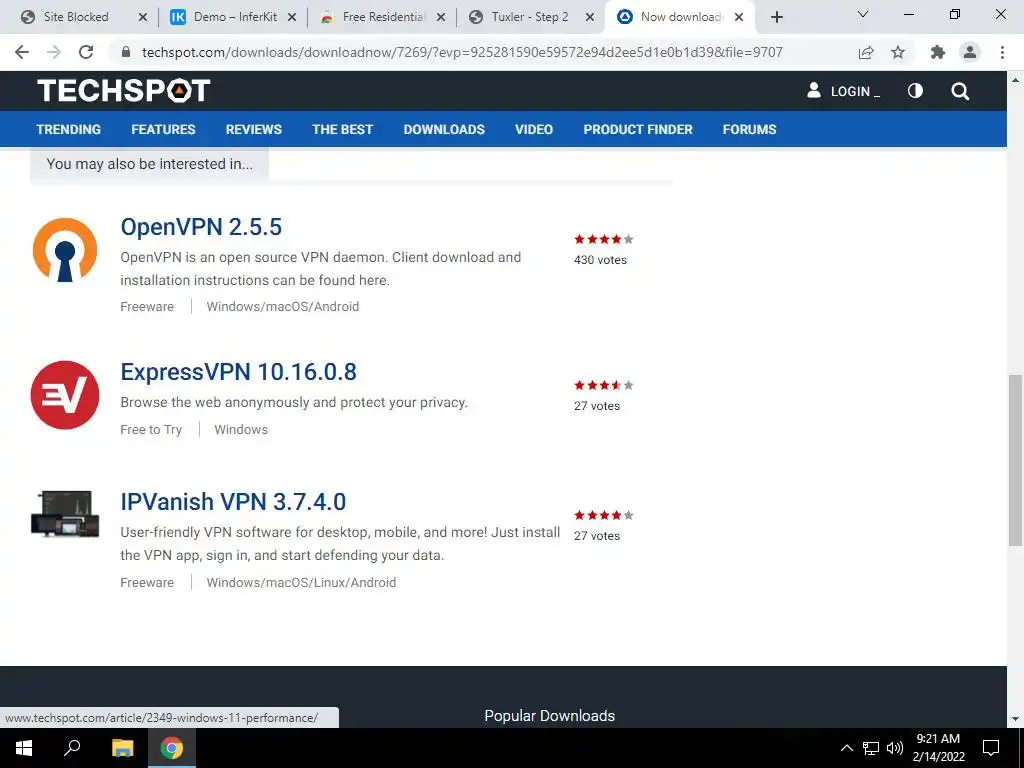This screenshot has height=768, width=1024.
Task: Toggle the dark mode contrast icon
Action: point(915,91)
